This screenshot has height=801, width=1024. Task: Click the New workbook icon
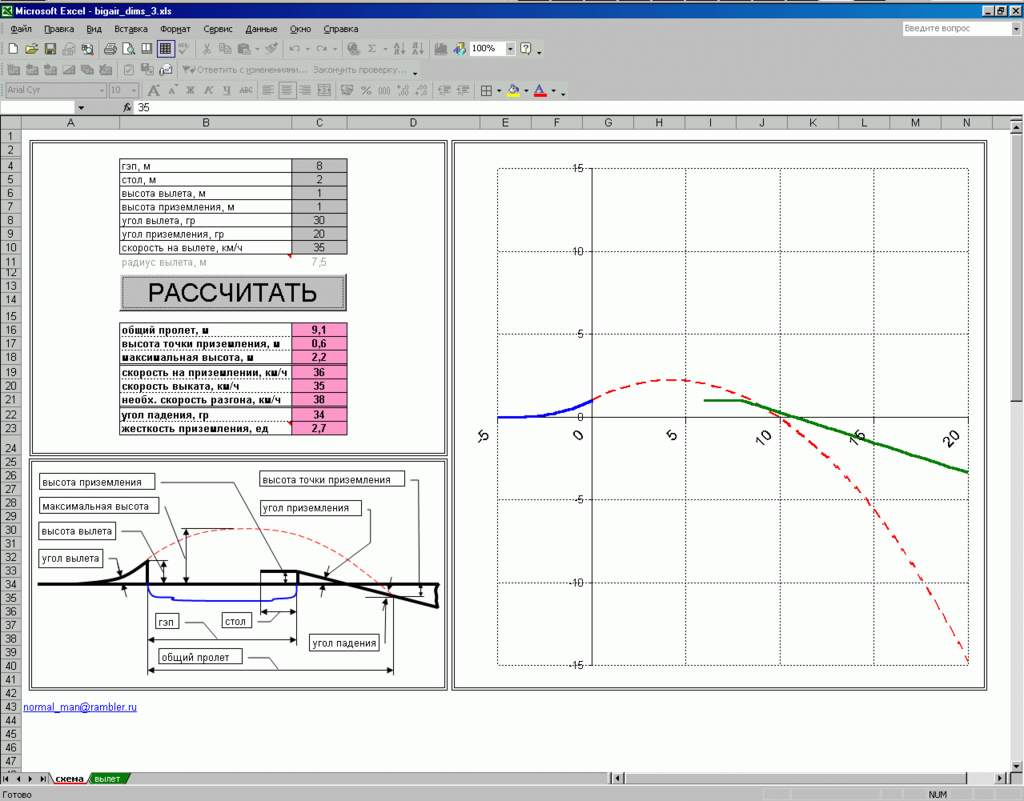click(13, 48)
